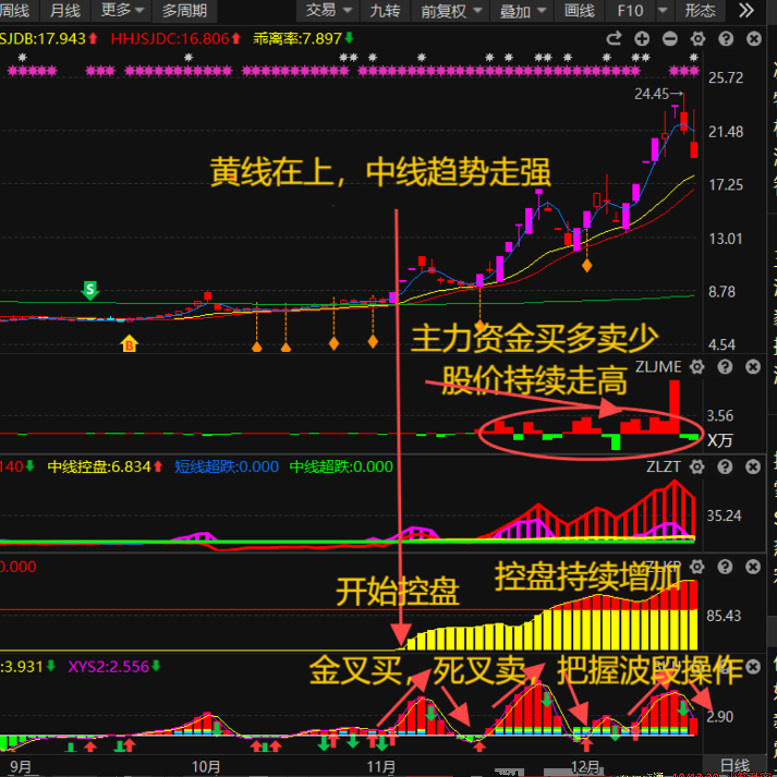Open ZLKP panel settings gear

click(697, 566)
